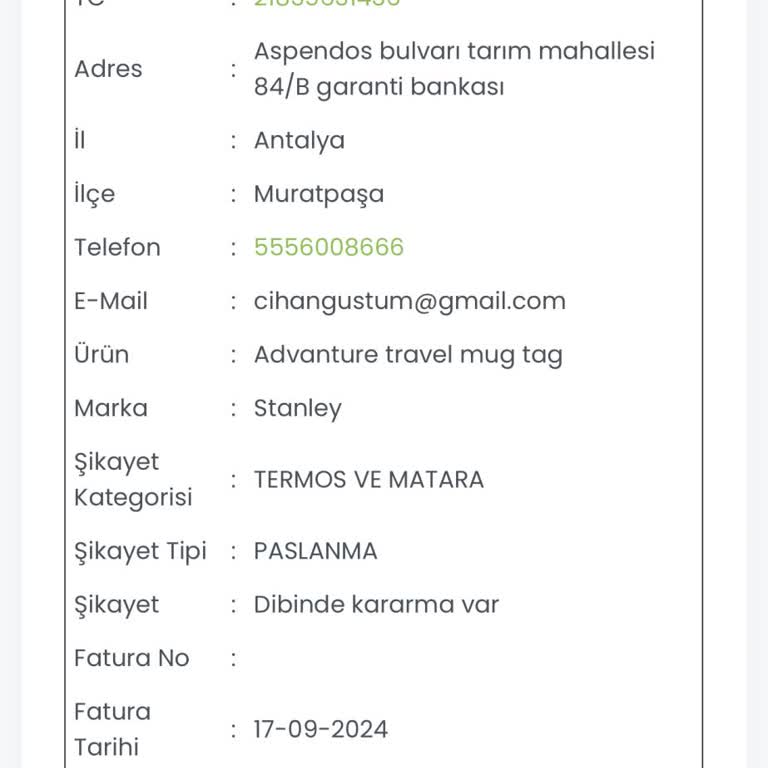Click the Adres field label
768x768 pixels.
pos(108,69)
